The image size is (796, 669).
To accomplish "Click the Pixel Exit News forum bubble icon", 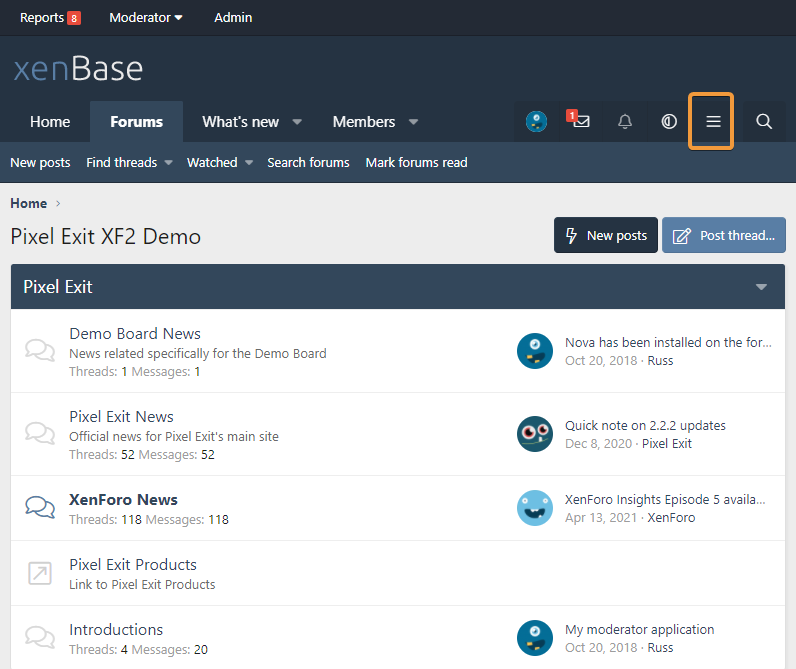I will point(40,433).
